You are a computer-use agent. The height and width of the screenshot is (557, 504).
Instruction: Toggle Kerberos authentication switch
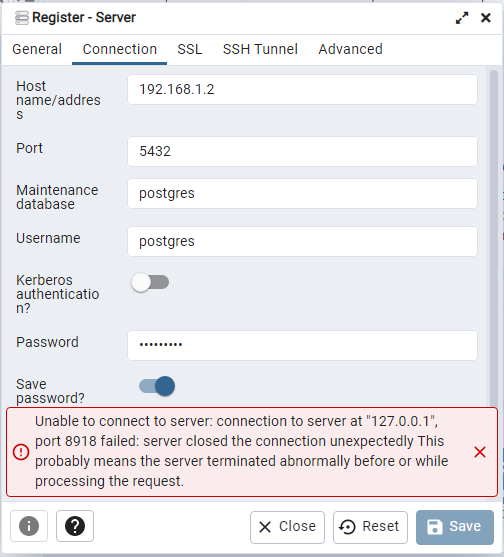click(150, 282)
